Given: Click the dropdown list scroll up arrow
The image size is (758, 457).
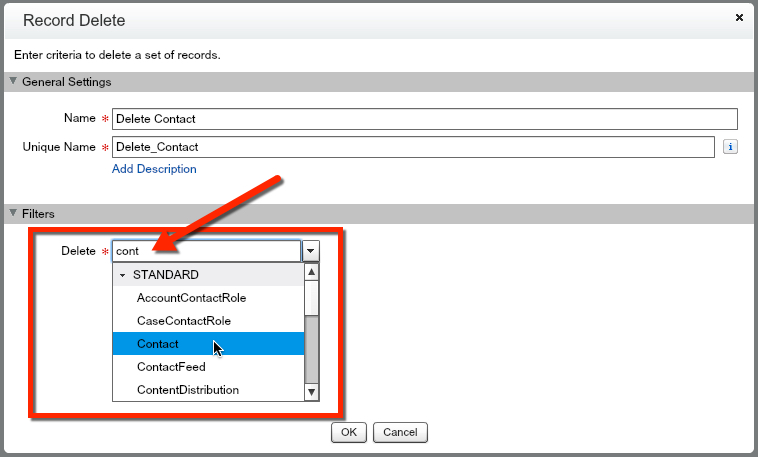Looking at the screenshot, I should click(311, 273).
